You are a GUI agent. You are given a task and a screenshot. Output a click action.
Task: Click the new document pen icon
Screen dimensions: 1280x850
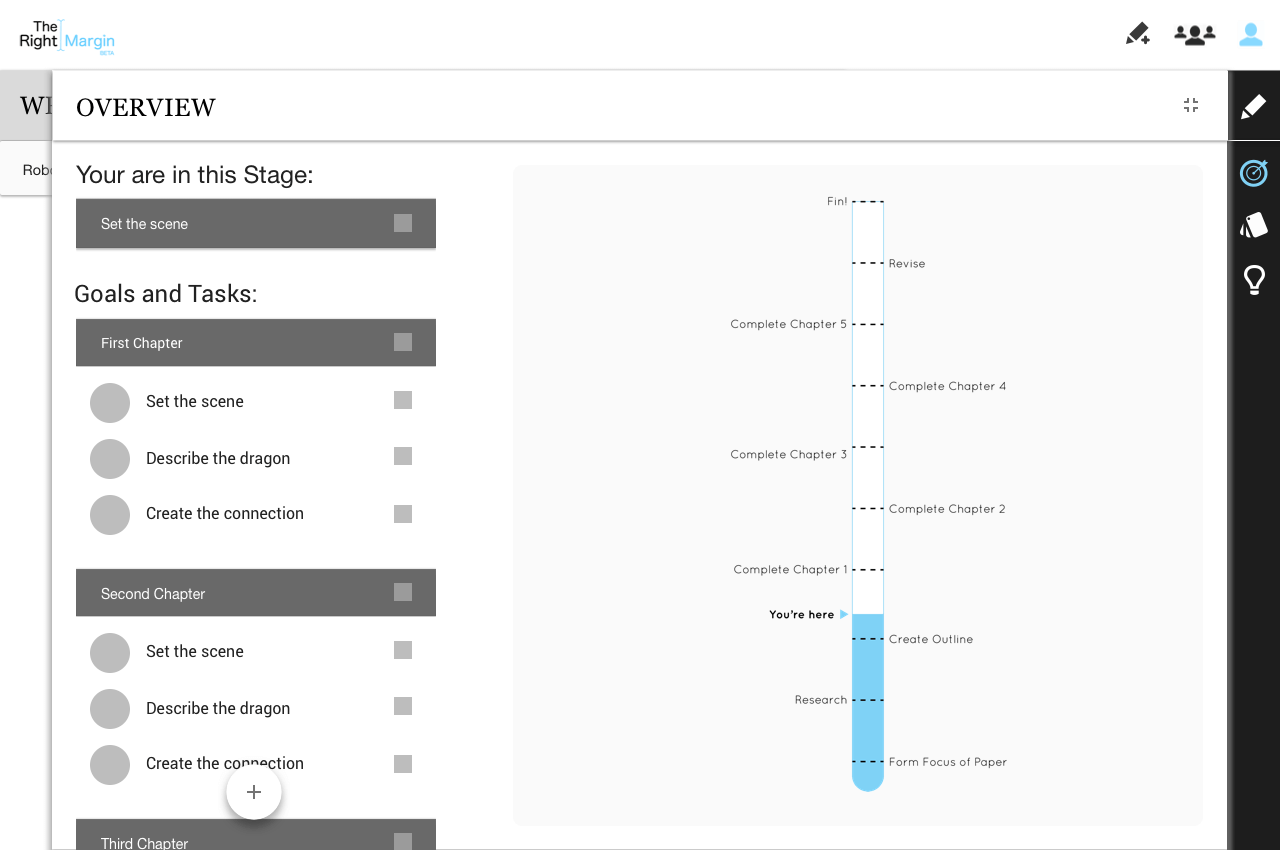(1137, 35)
